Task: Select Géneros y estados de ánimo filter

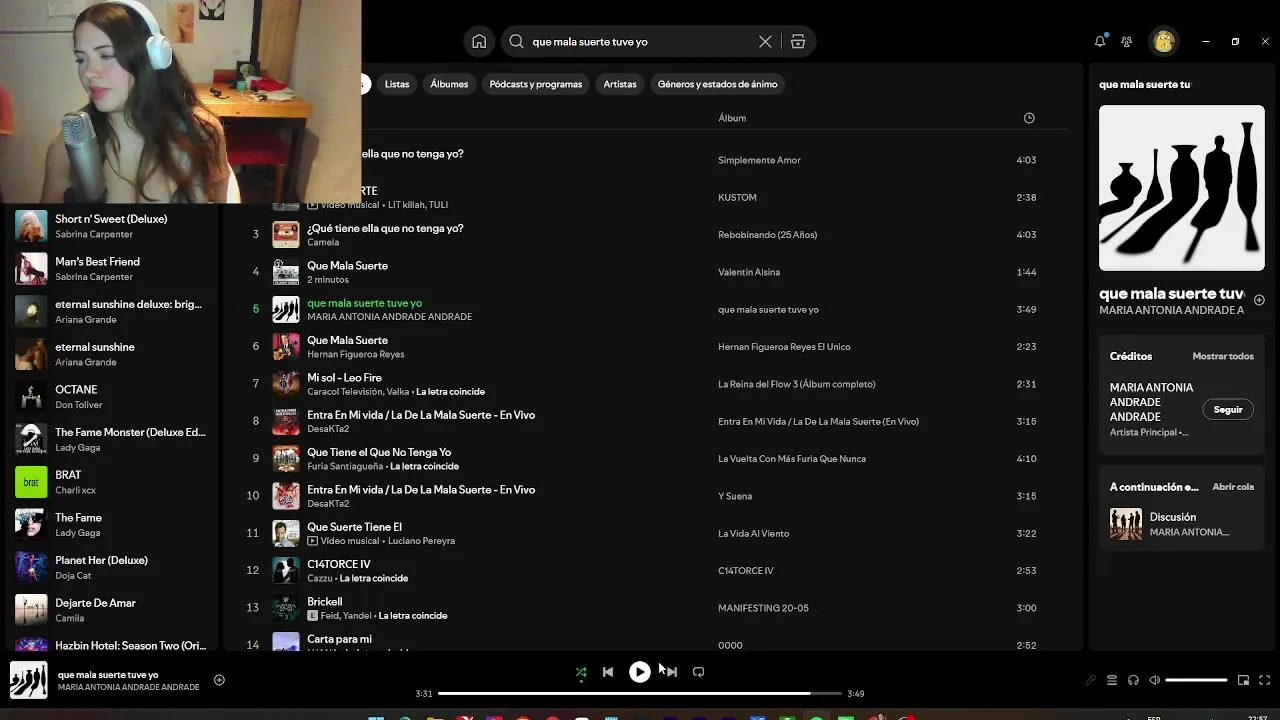Action: (717, 84)
